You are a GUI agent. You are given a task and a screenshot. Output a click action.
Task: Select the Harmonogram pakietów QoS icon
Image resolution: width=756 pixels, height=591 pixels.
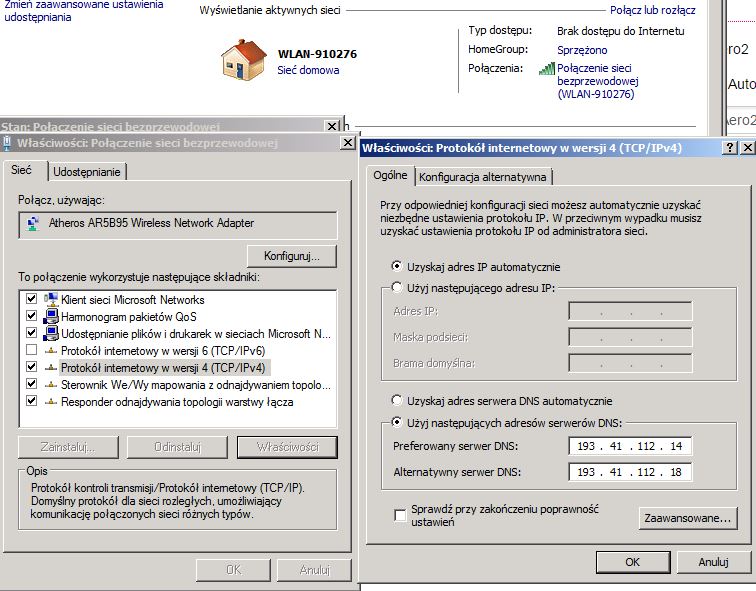[52, 317]
